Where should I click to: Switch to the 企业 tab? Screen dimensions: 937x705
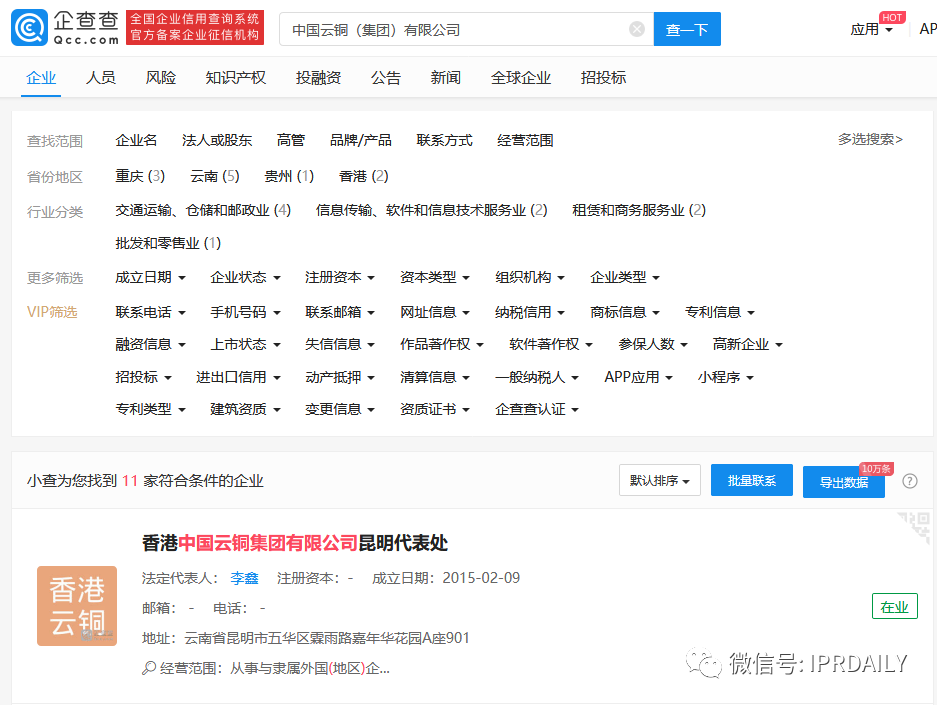coord(41,78)
